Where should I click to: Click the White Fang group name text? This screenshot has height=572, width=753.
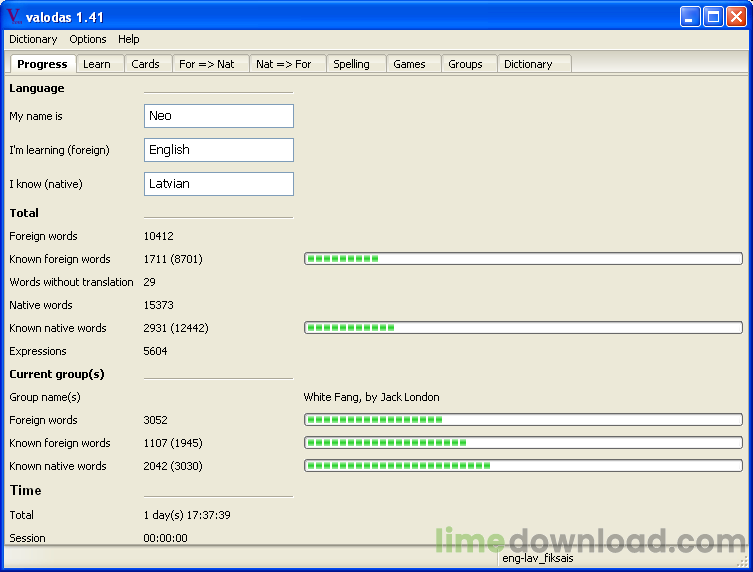point(372,397)
